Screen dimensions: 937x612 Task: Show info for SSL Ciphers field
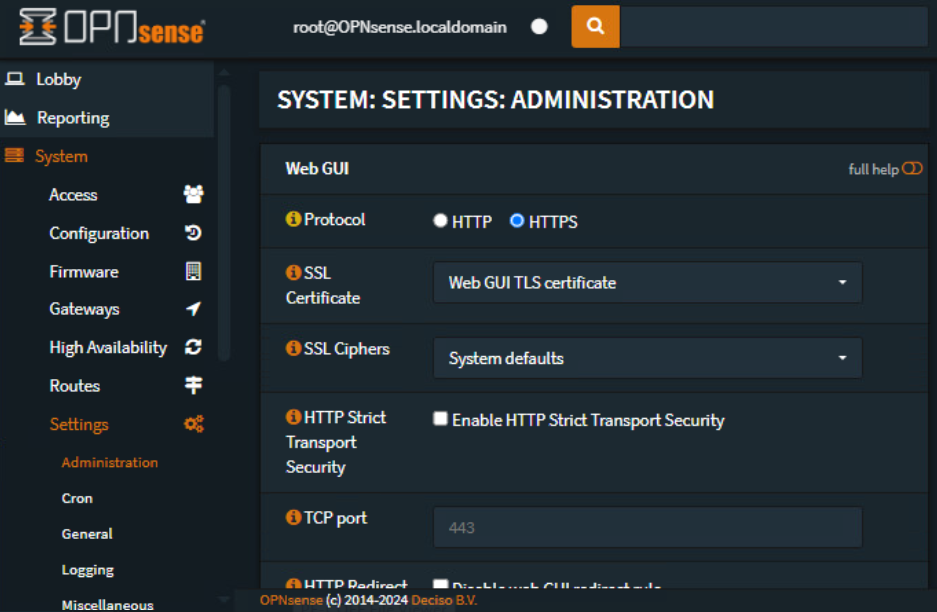pyautogui.click(x=293, y=348)
